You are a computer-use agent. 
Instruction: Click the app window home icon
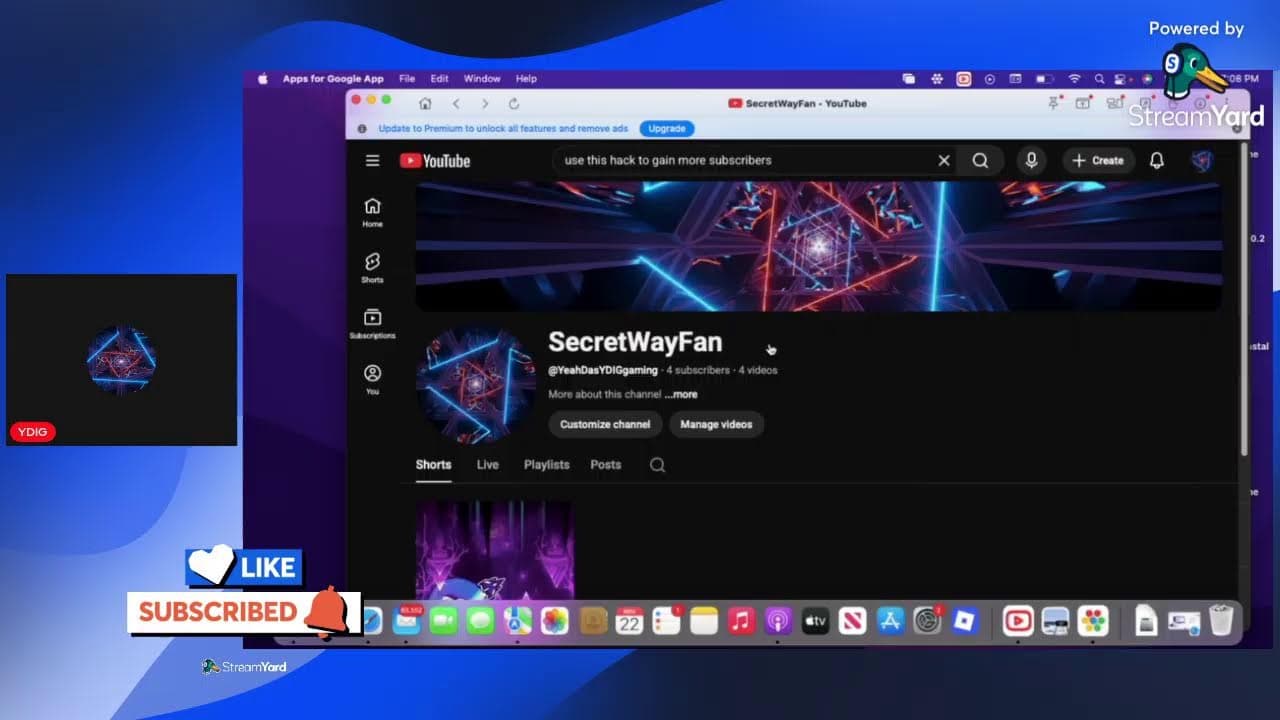425,103
